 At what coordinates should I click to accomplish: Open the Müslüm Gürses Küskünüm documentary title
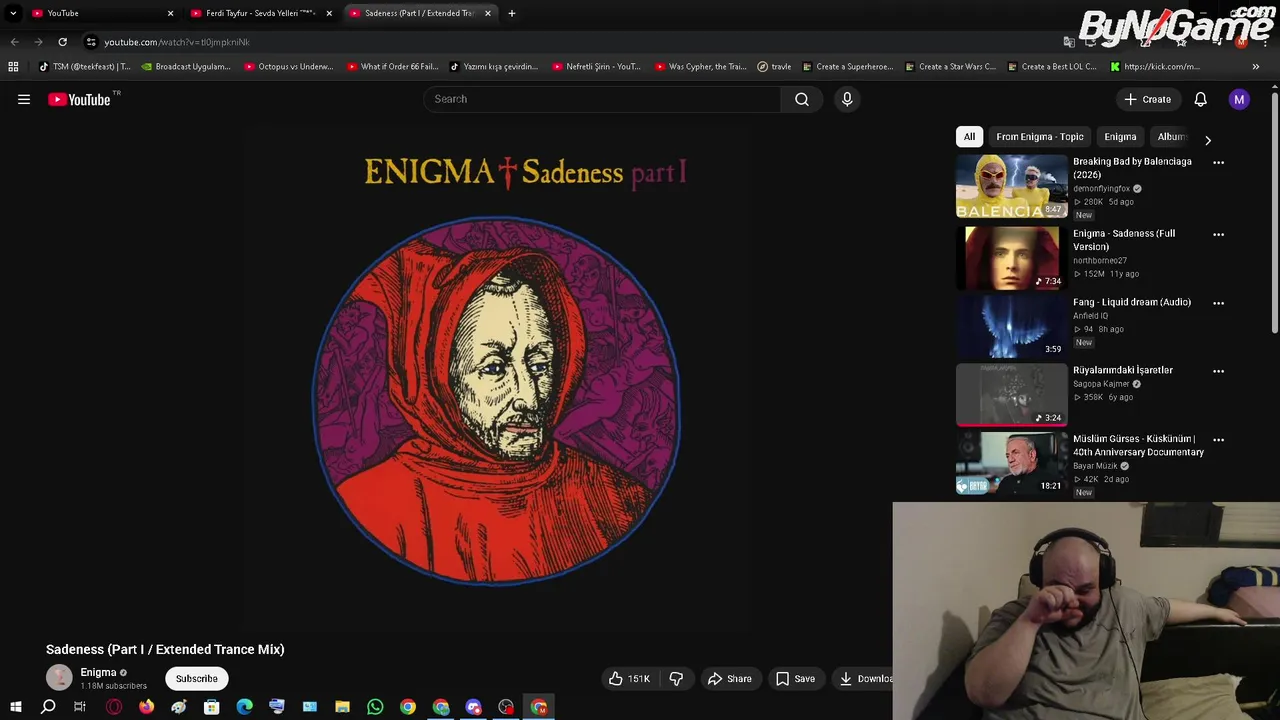click(x=1138, y=445)
